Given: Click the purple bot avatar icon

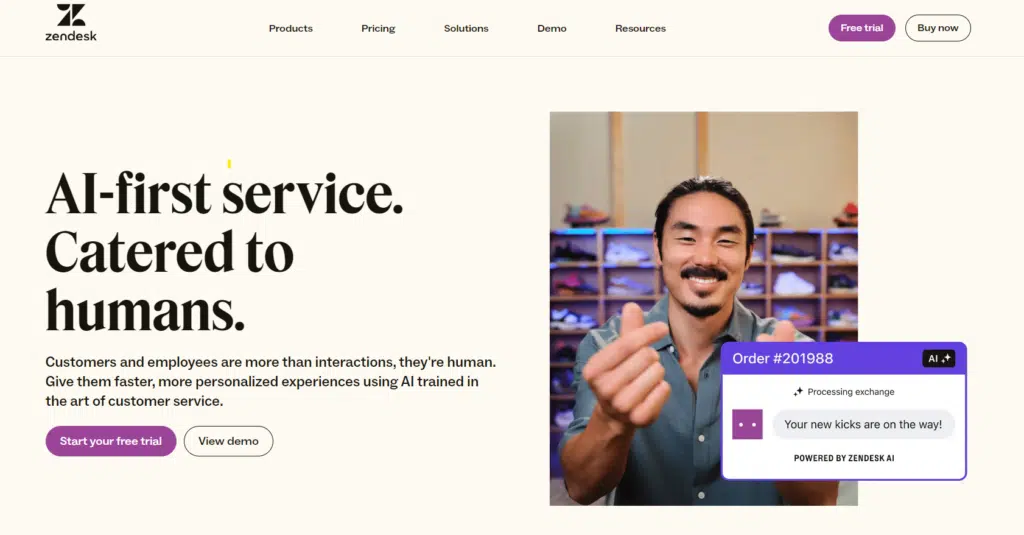Looking at the screenshot, I should pos(747,425).
